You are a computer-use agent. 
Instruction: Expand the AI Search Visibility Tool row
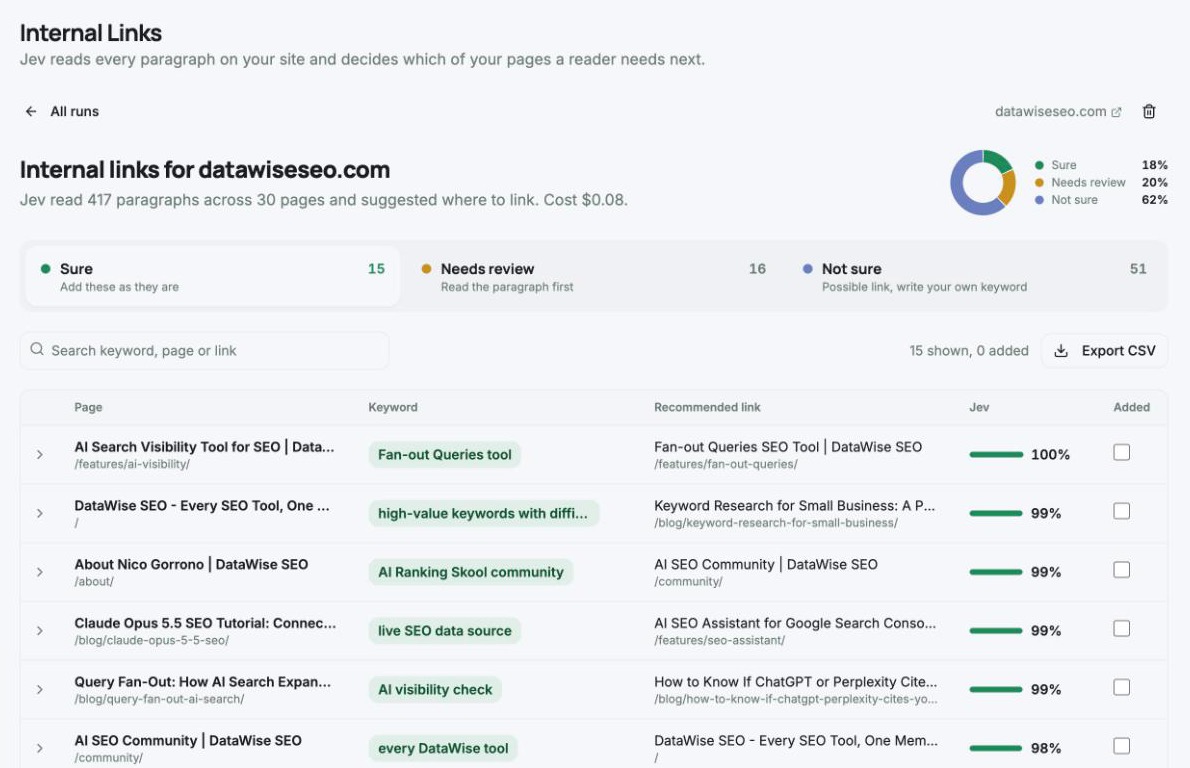click(x=39, y=455)
